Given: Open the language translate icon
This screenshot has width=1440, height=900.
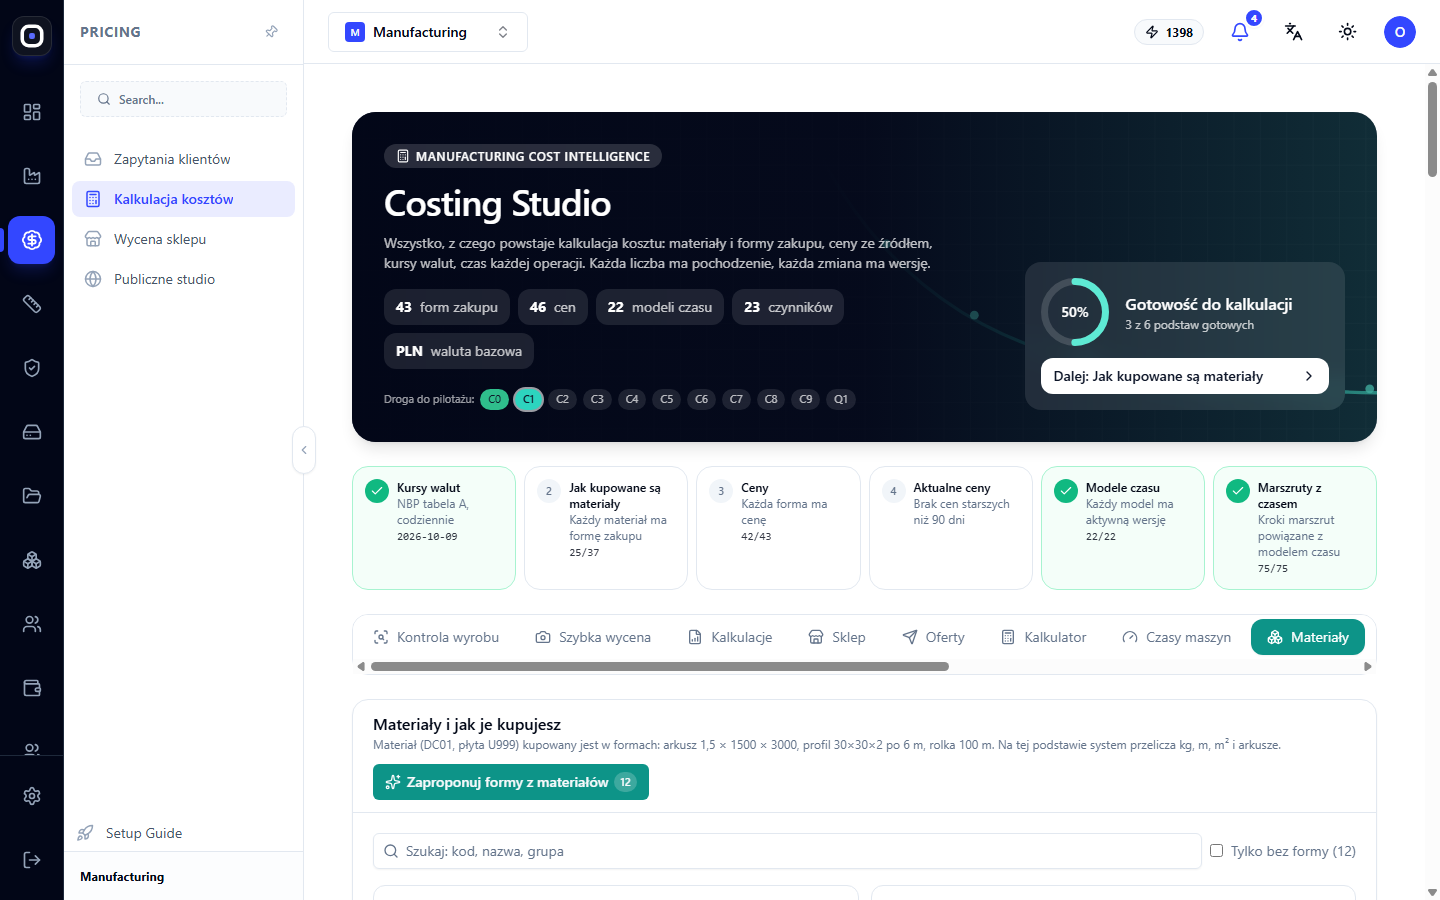Looking at the screenshot, I should [1294, 32].
